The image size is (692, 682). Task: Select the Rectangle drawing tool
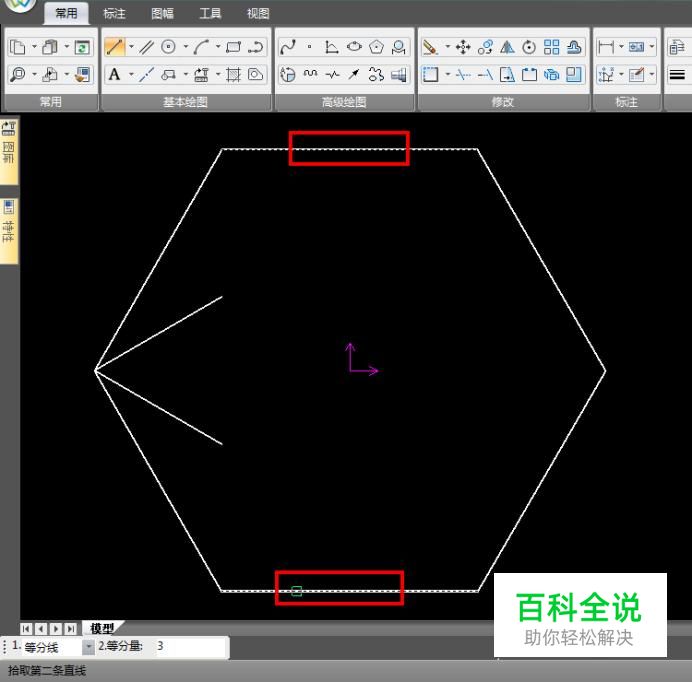pos(233,47)
